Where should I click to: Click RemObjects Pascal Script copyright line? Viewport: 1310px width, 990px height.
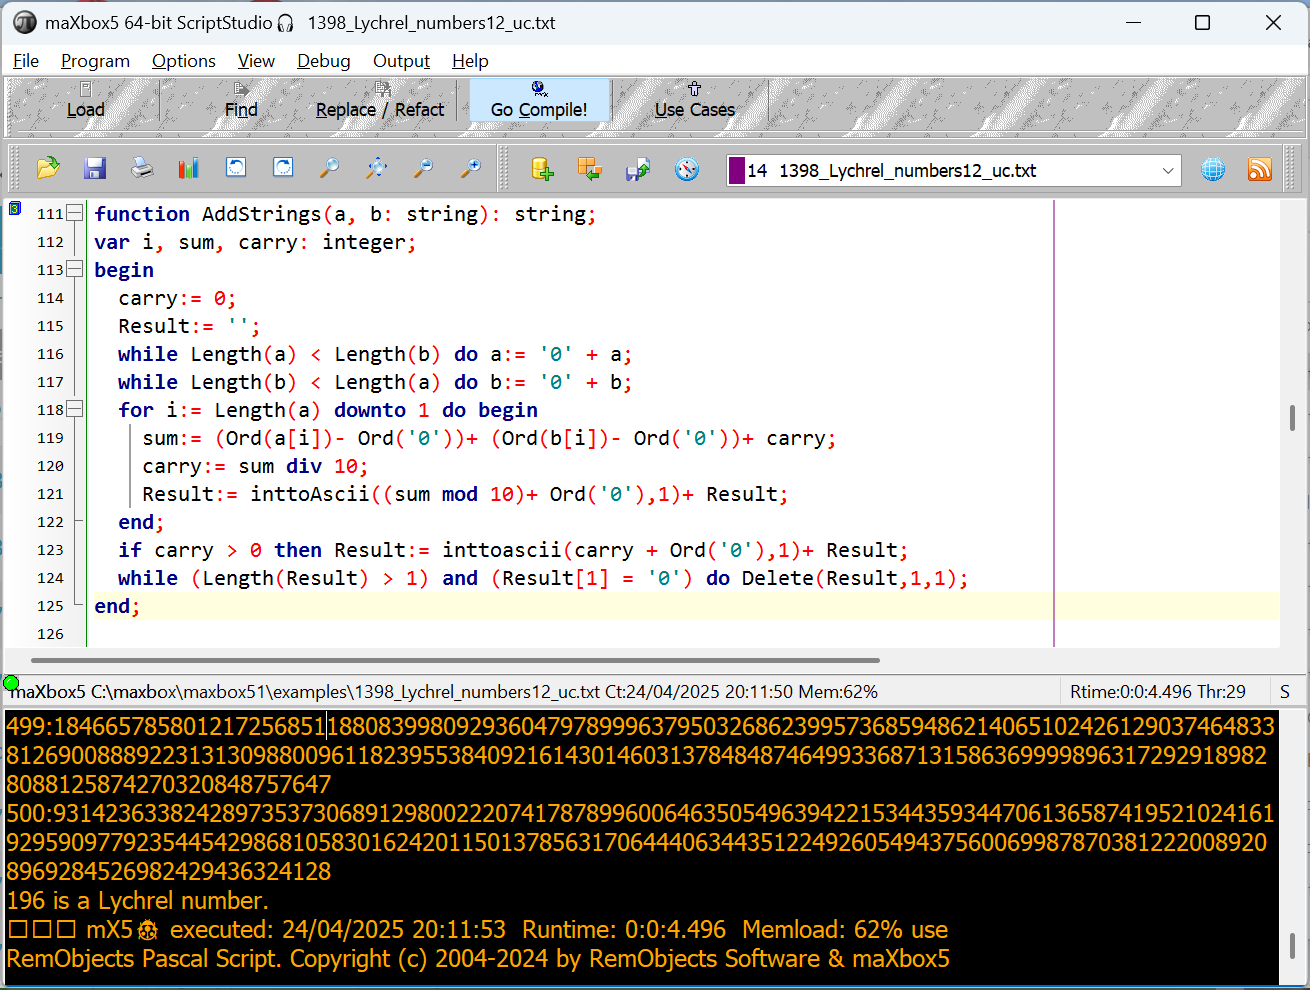coord(478,958)
